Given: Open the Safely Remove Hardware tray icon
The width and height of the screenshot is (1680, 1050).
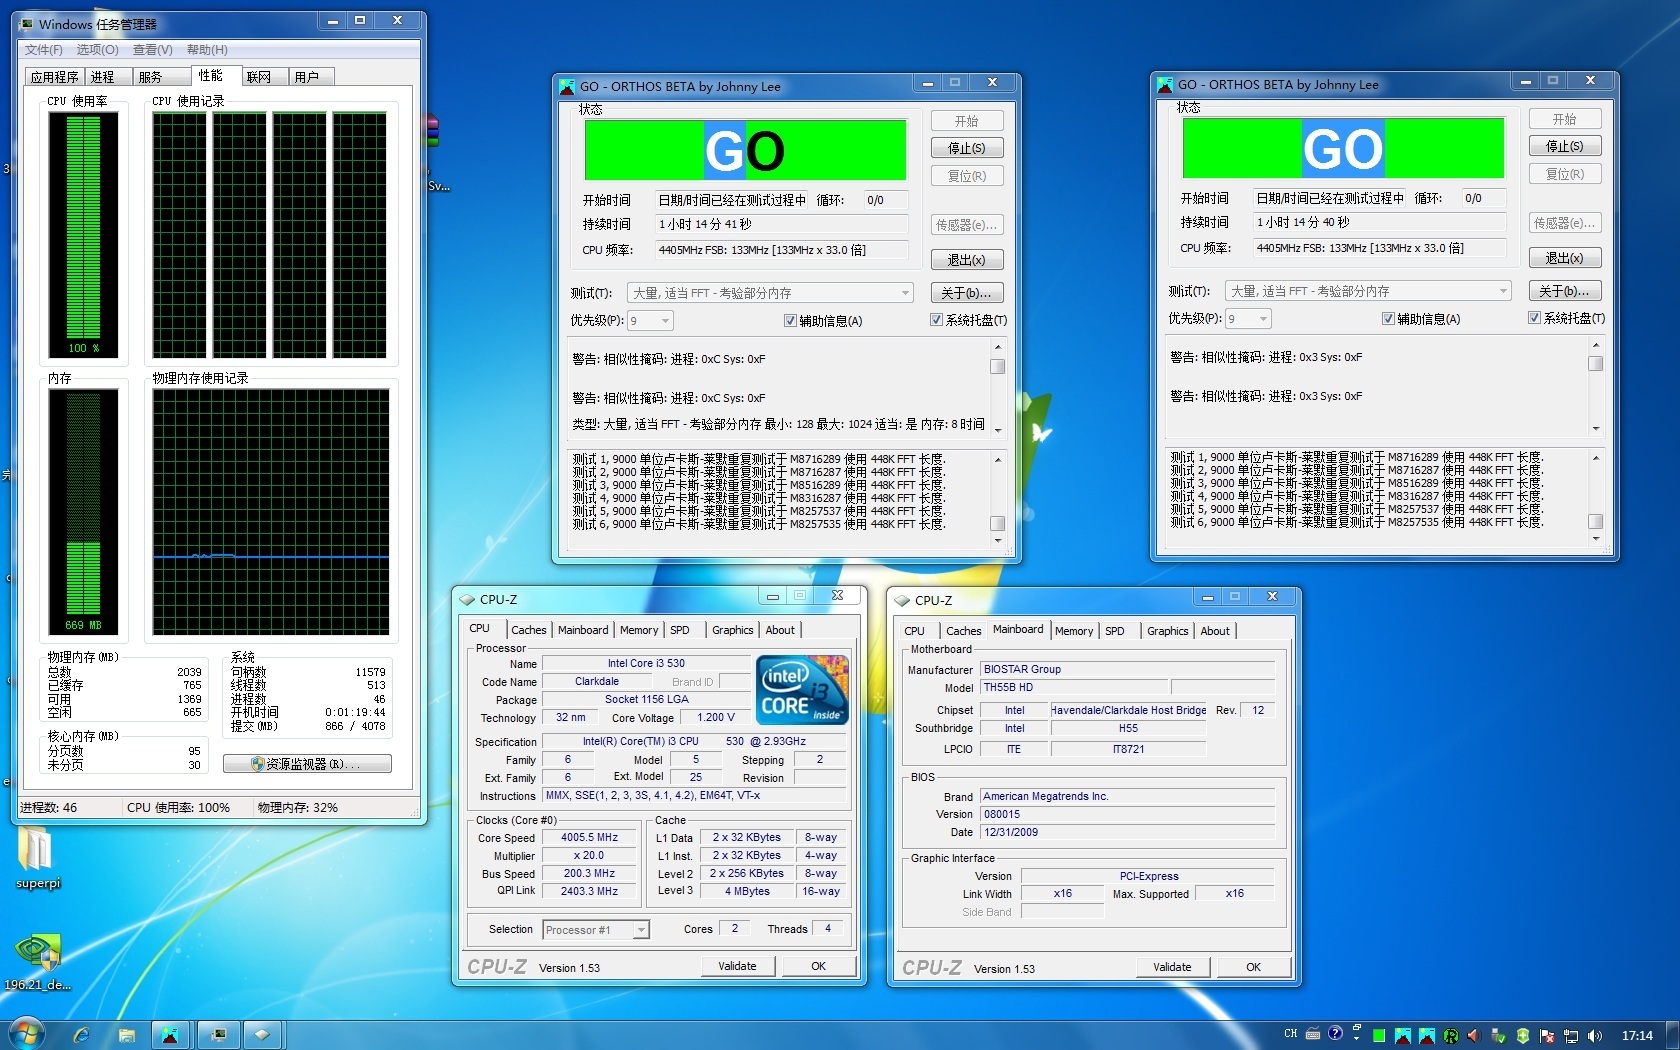Looking at the screenshot, I should pyautogui.click(x=1497, y=1036).
